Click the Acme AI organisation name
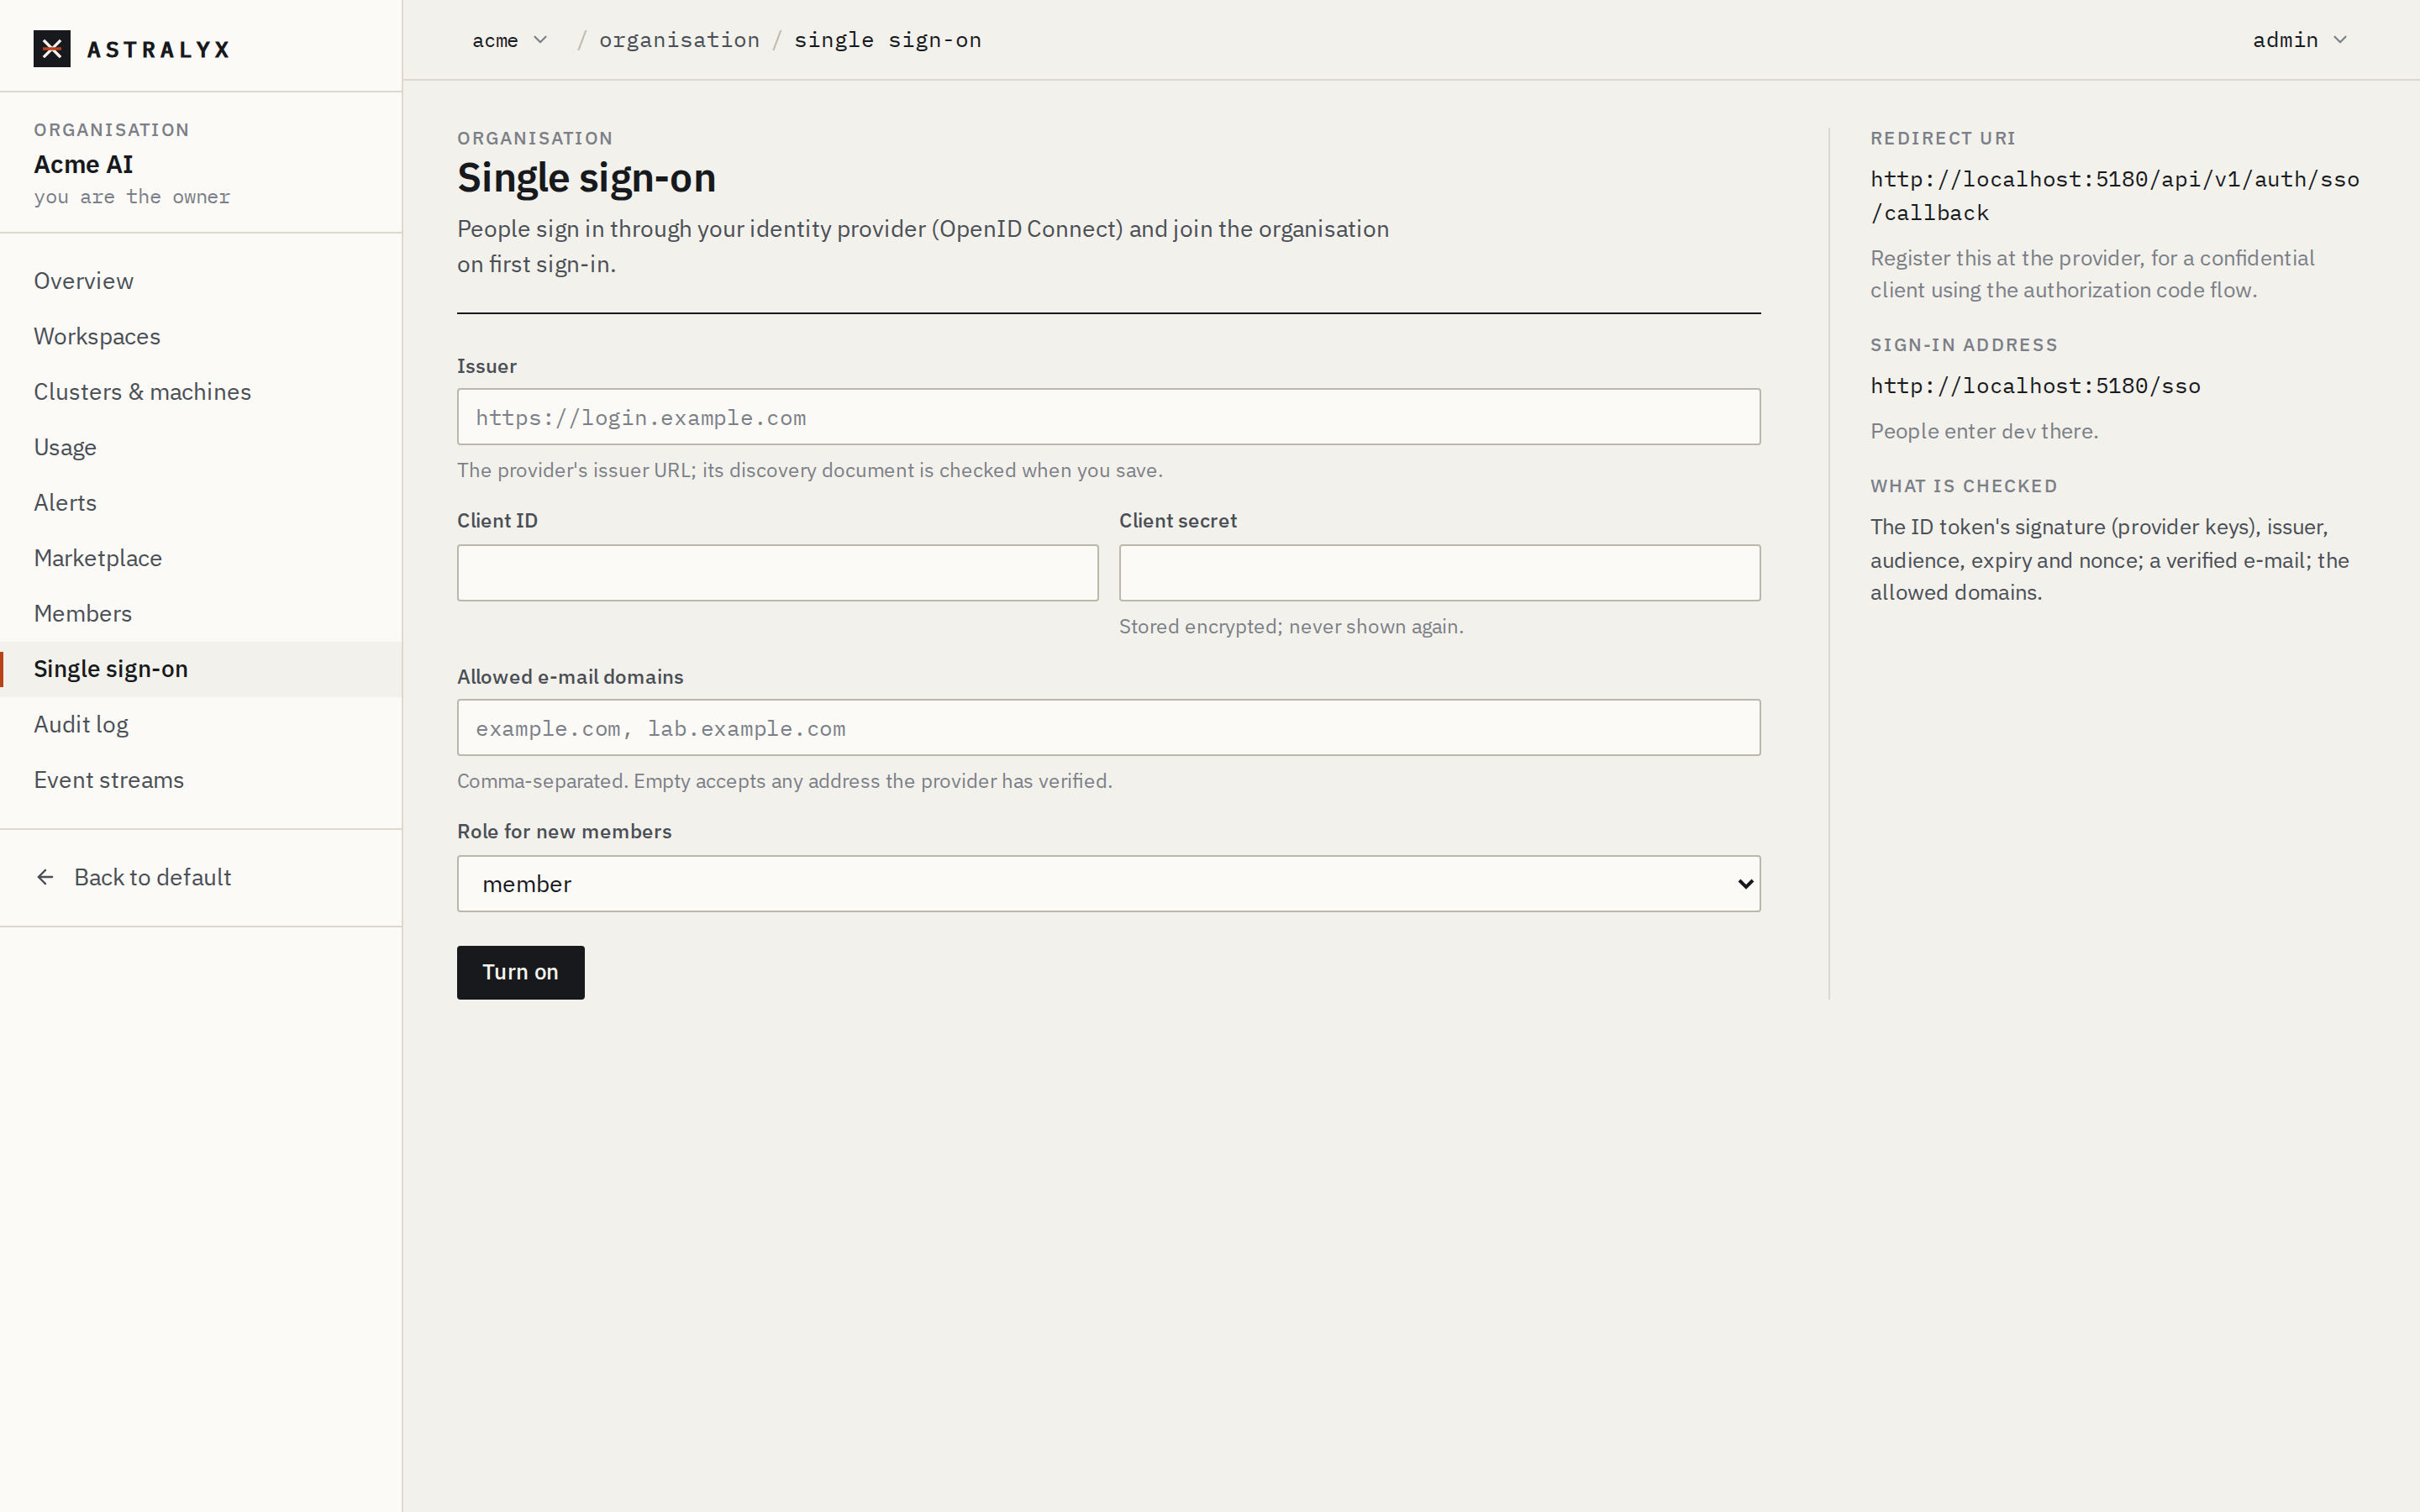 click(x=84, y=164)
